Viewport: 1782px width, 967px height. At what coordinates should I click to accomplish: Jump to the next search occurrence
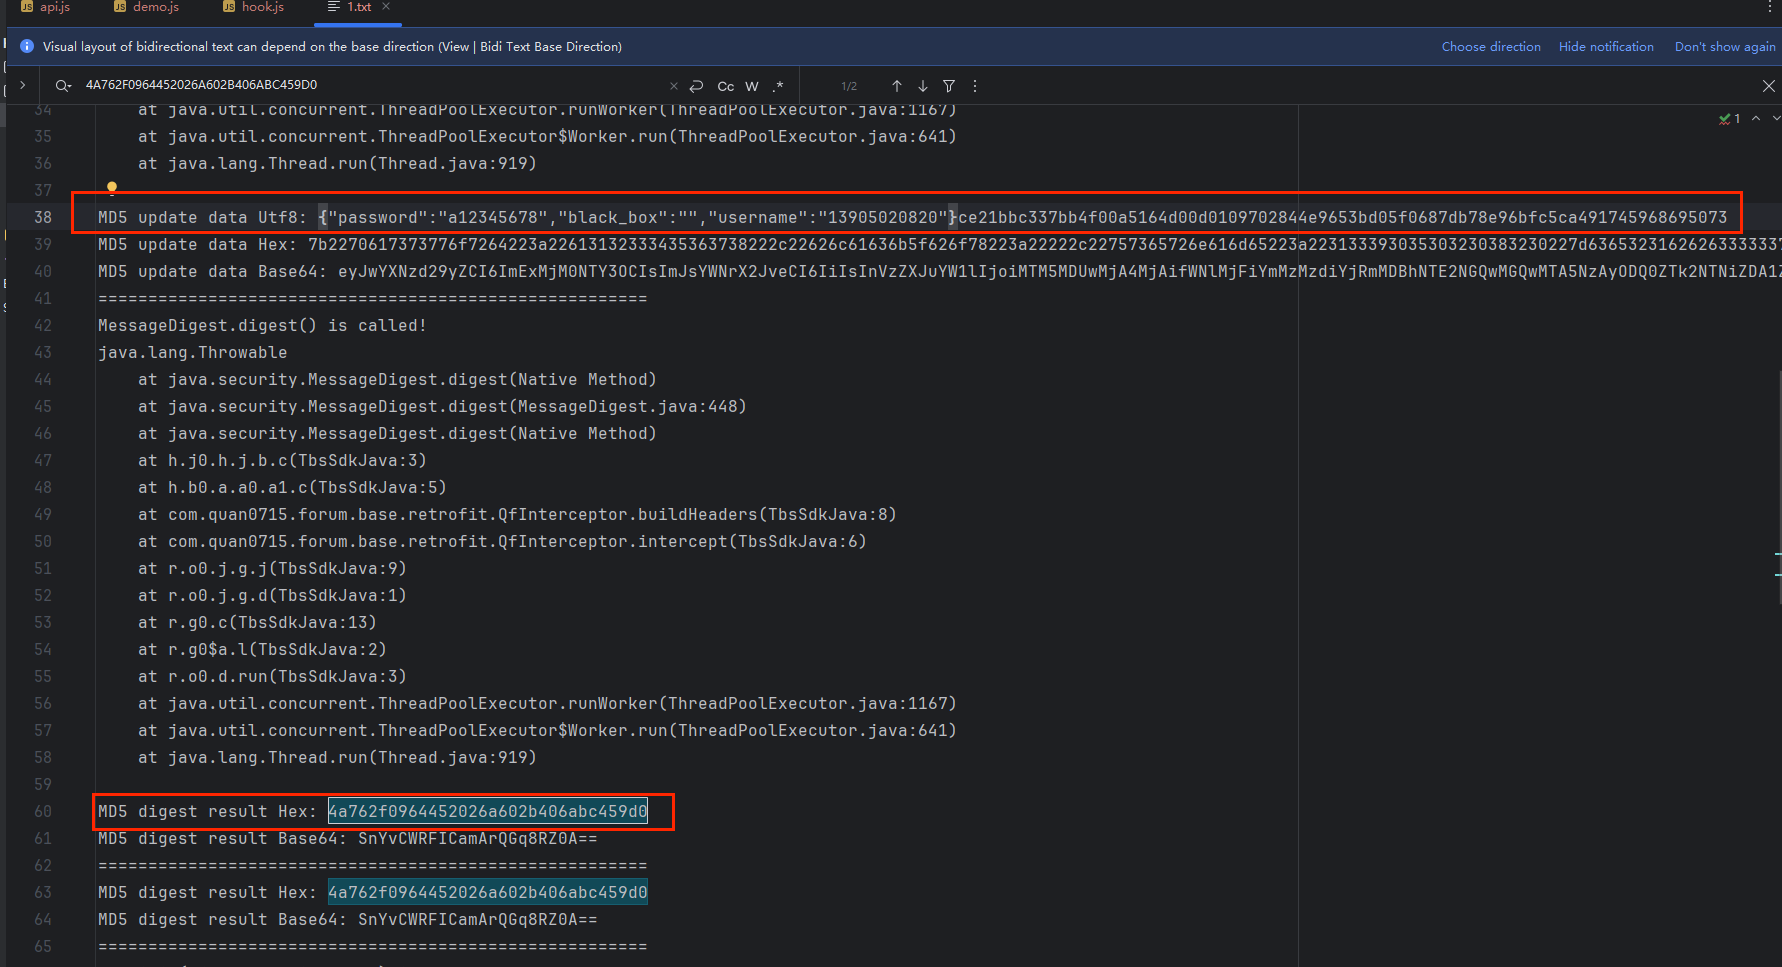click(923, 86)
